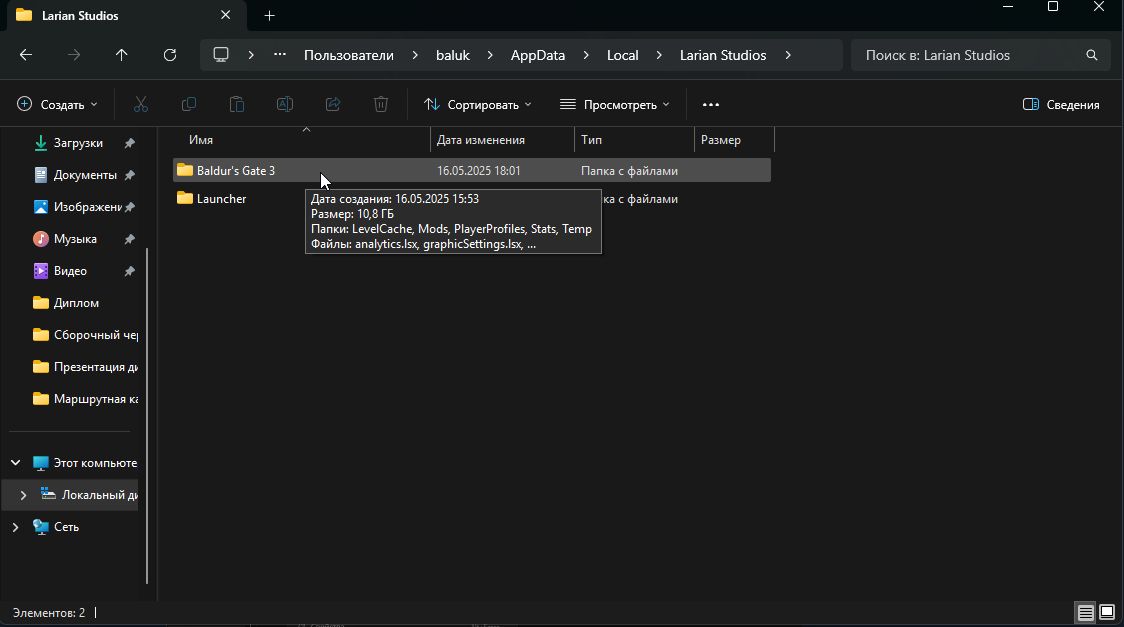Unpin Загрузки using its pin icon
Image resolution: width=1124 pixels, height=627 pixels.
(129, 143)
